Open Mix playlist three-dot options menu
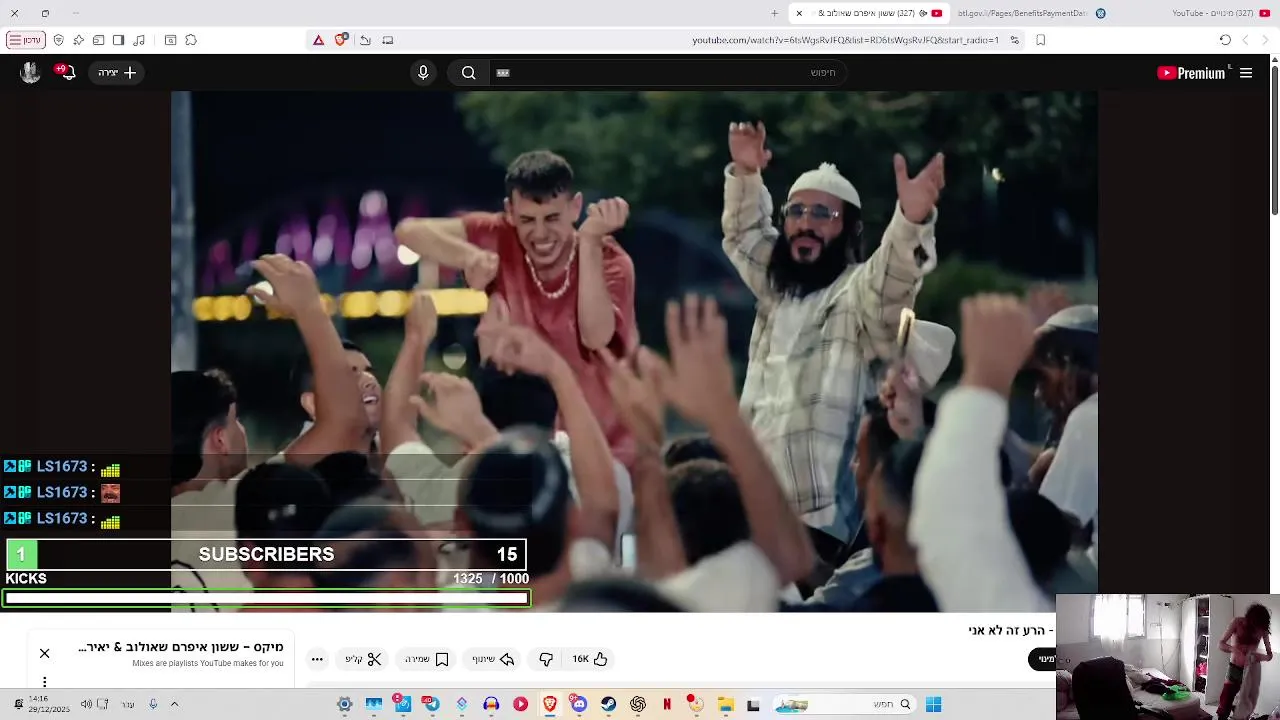The height and width of the screenshot is (720, 1280). coord(44,682)
